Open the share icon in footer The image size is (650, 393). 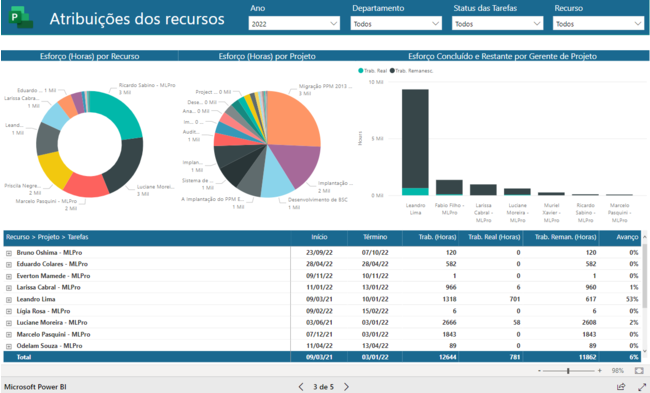pyautogui.click(x=621, y=386)
